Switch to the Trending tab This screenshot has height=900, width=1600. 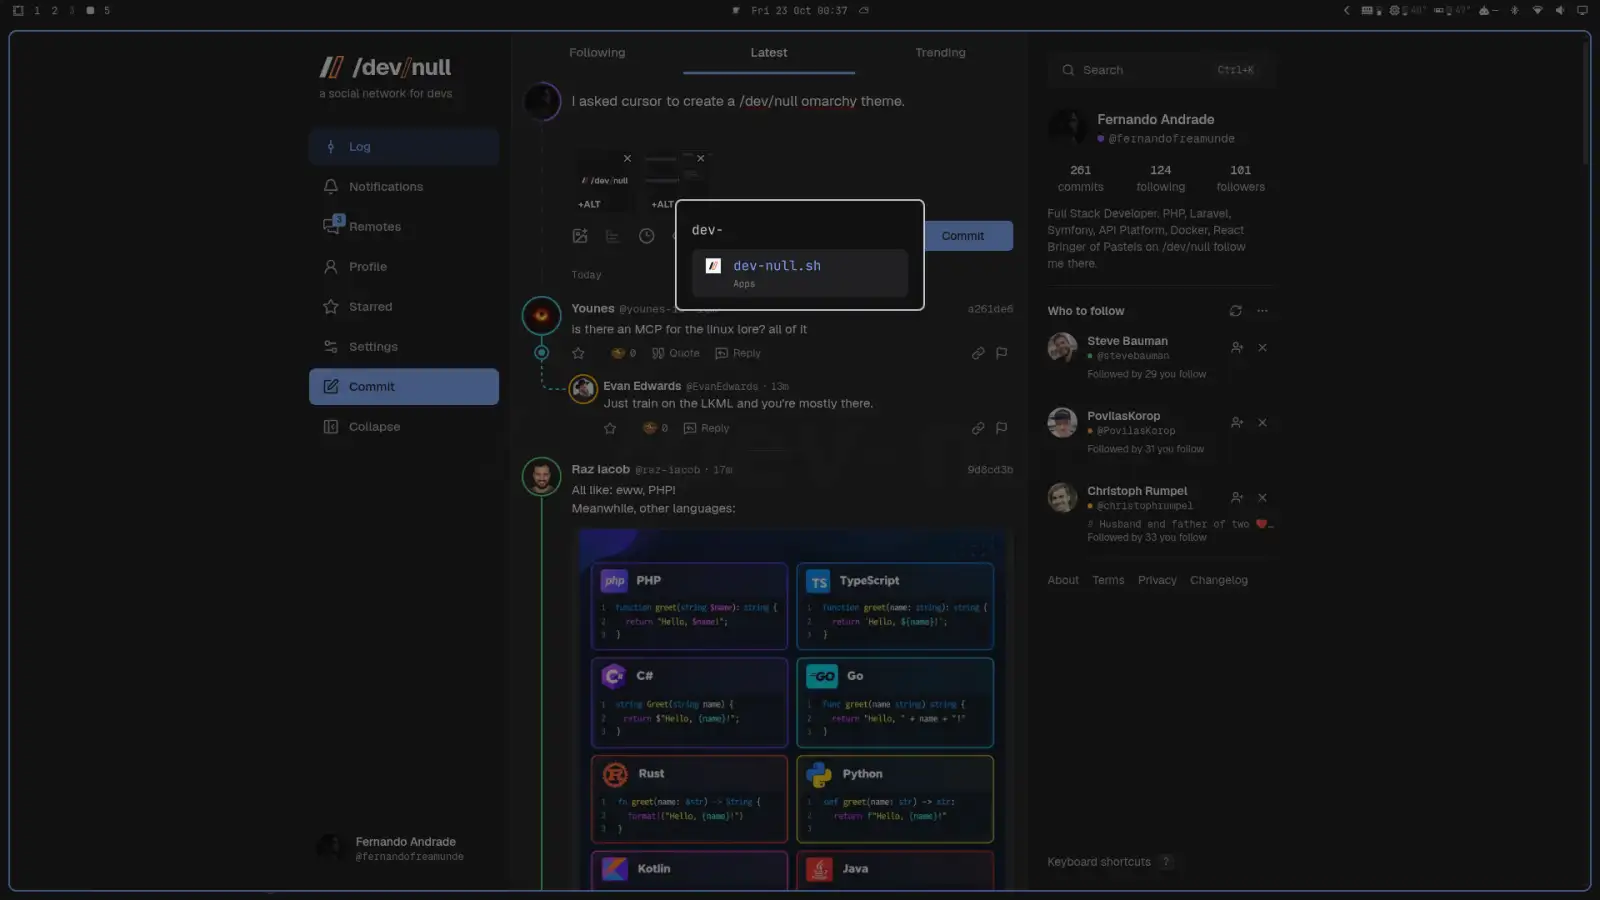tap(940, 53)
